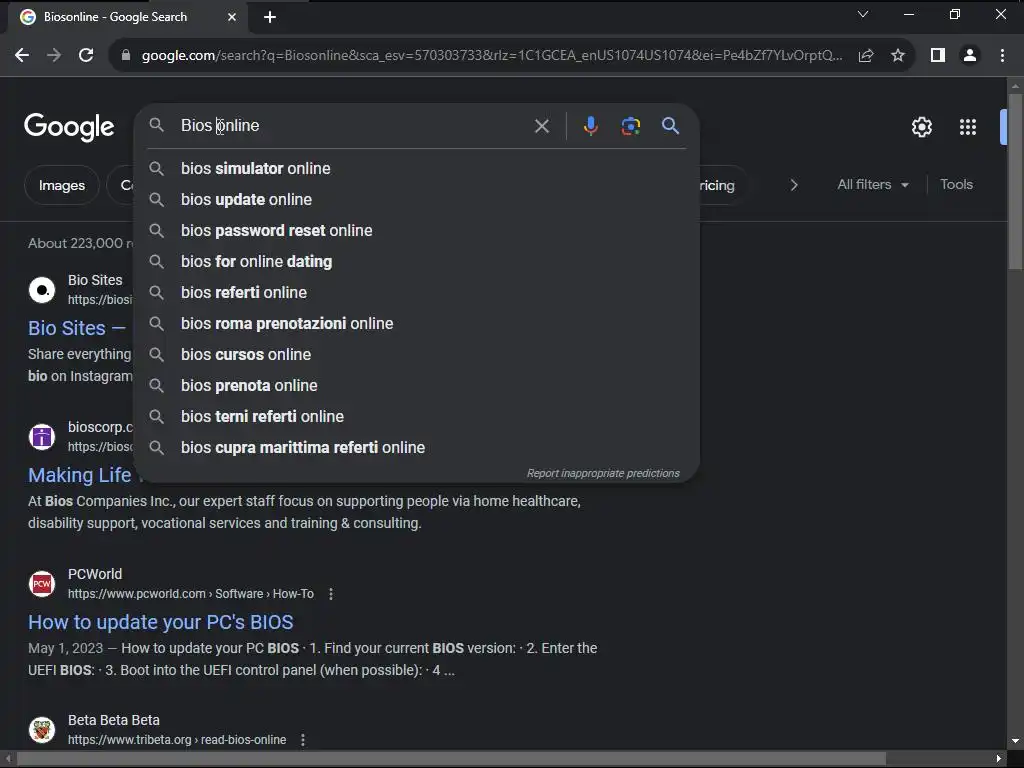Open the Making Life result link
The height and width of the screenshot is (768, 1024).
(80, 475)
